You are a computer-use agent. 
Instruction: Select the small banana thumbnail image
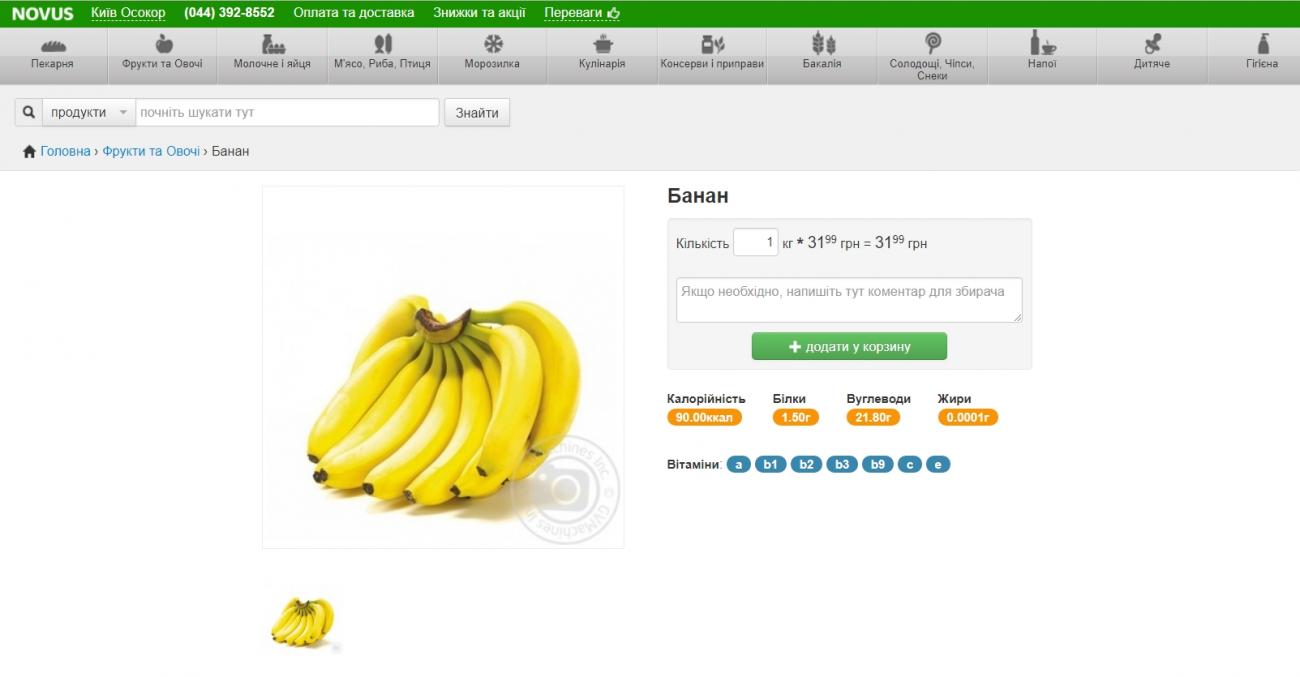[303, 622]
